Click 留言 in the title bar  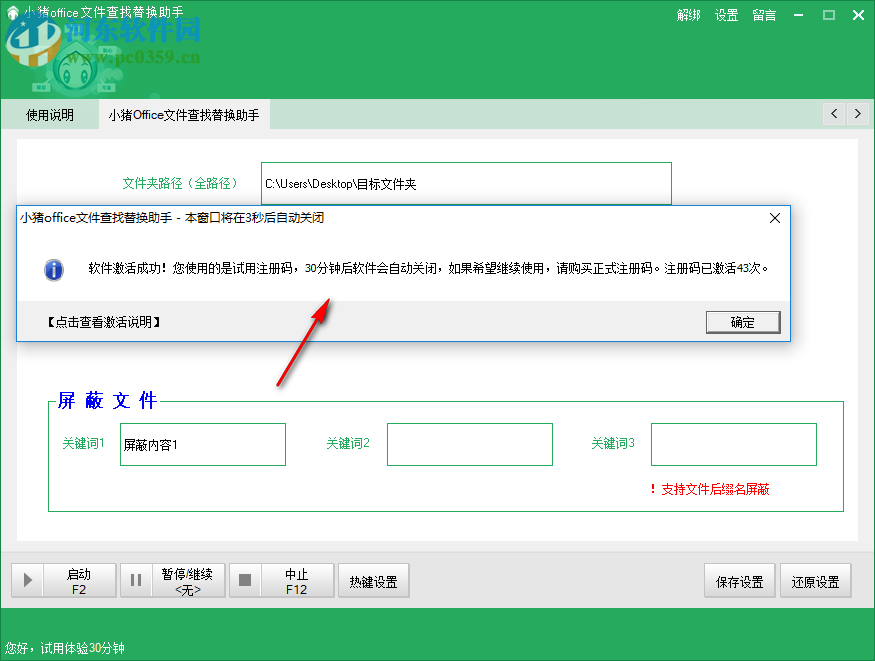click(x=763, y=15)
